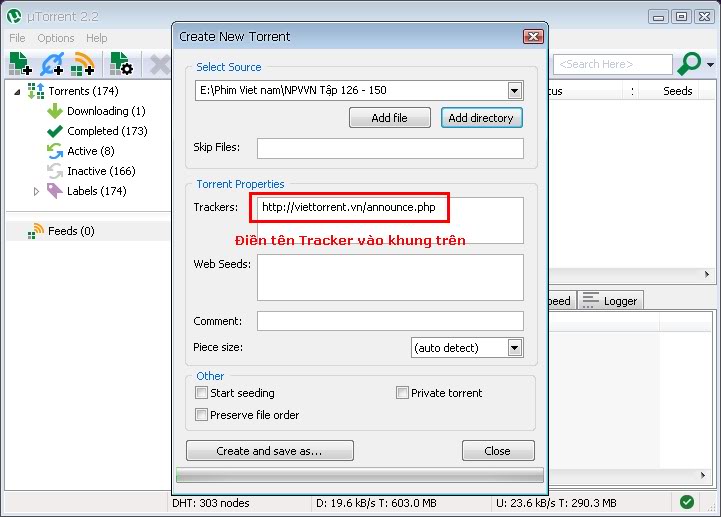The image size is (721, 517).
Task: Click detail pane horizontal scroll right arrow
Action: pyautogui.click(x=703, y=475)
